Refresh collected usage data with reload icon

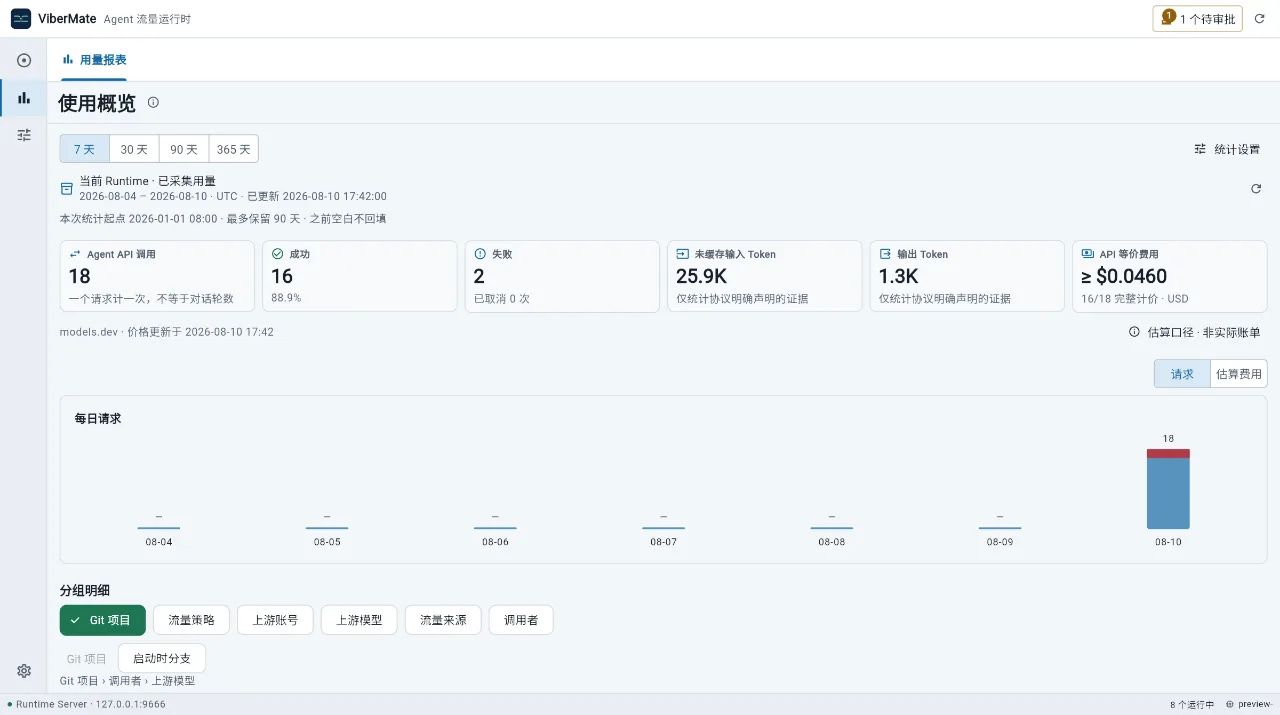click(1256, 188)
